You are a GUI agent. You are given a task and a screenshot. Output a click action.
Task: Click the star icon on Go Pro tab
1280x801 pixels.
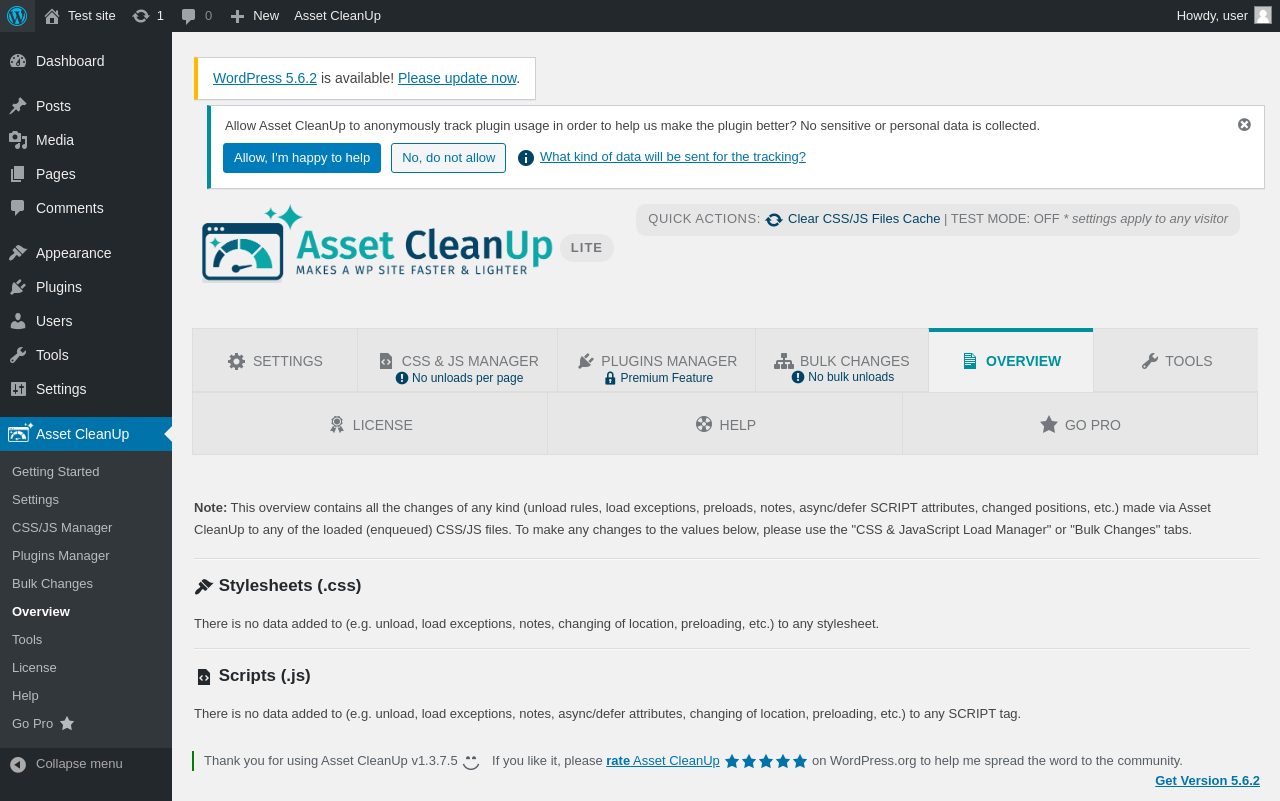click(x=1049, y=424)
